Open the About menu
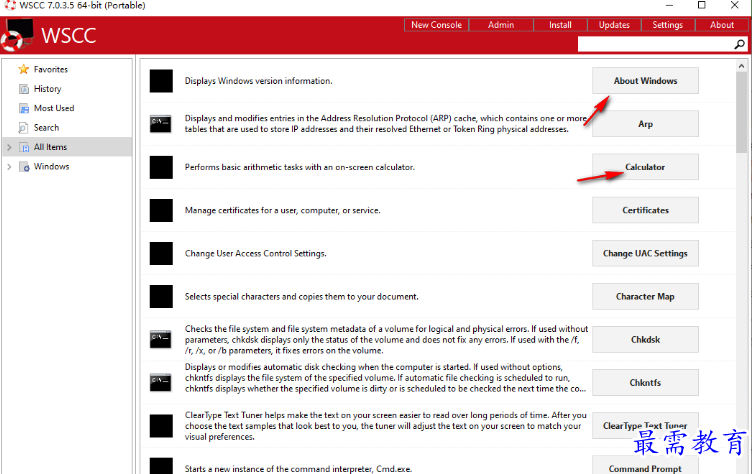The height and width of the screenshot is (474, 755). 722,25
